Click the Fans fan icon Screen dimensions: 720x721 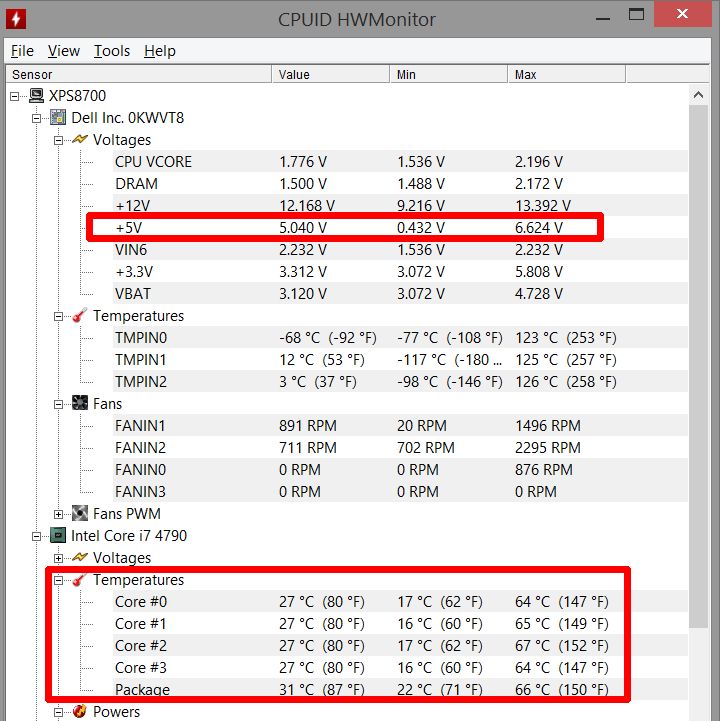point(80,403)
